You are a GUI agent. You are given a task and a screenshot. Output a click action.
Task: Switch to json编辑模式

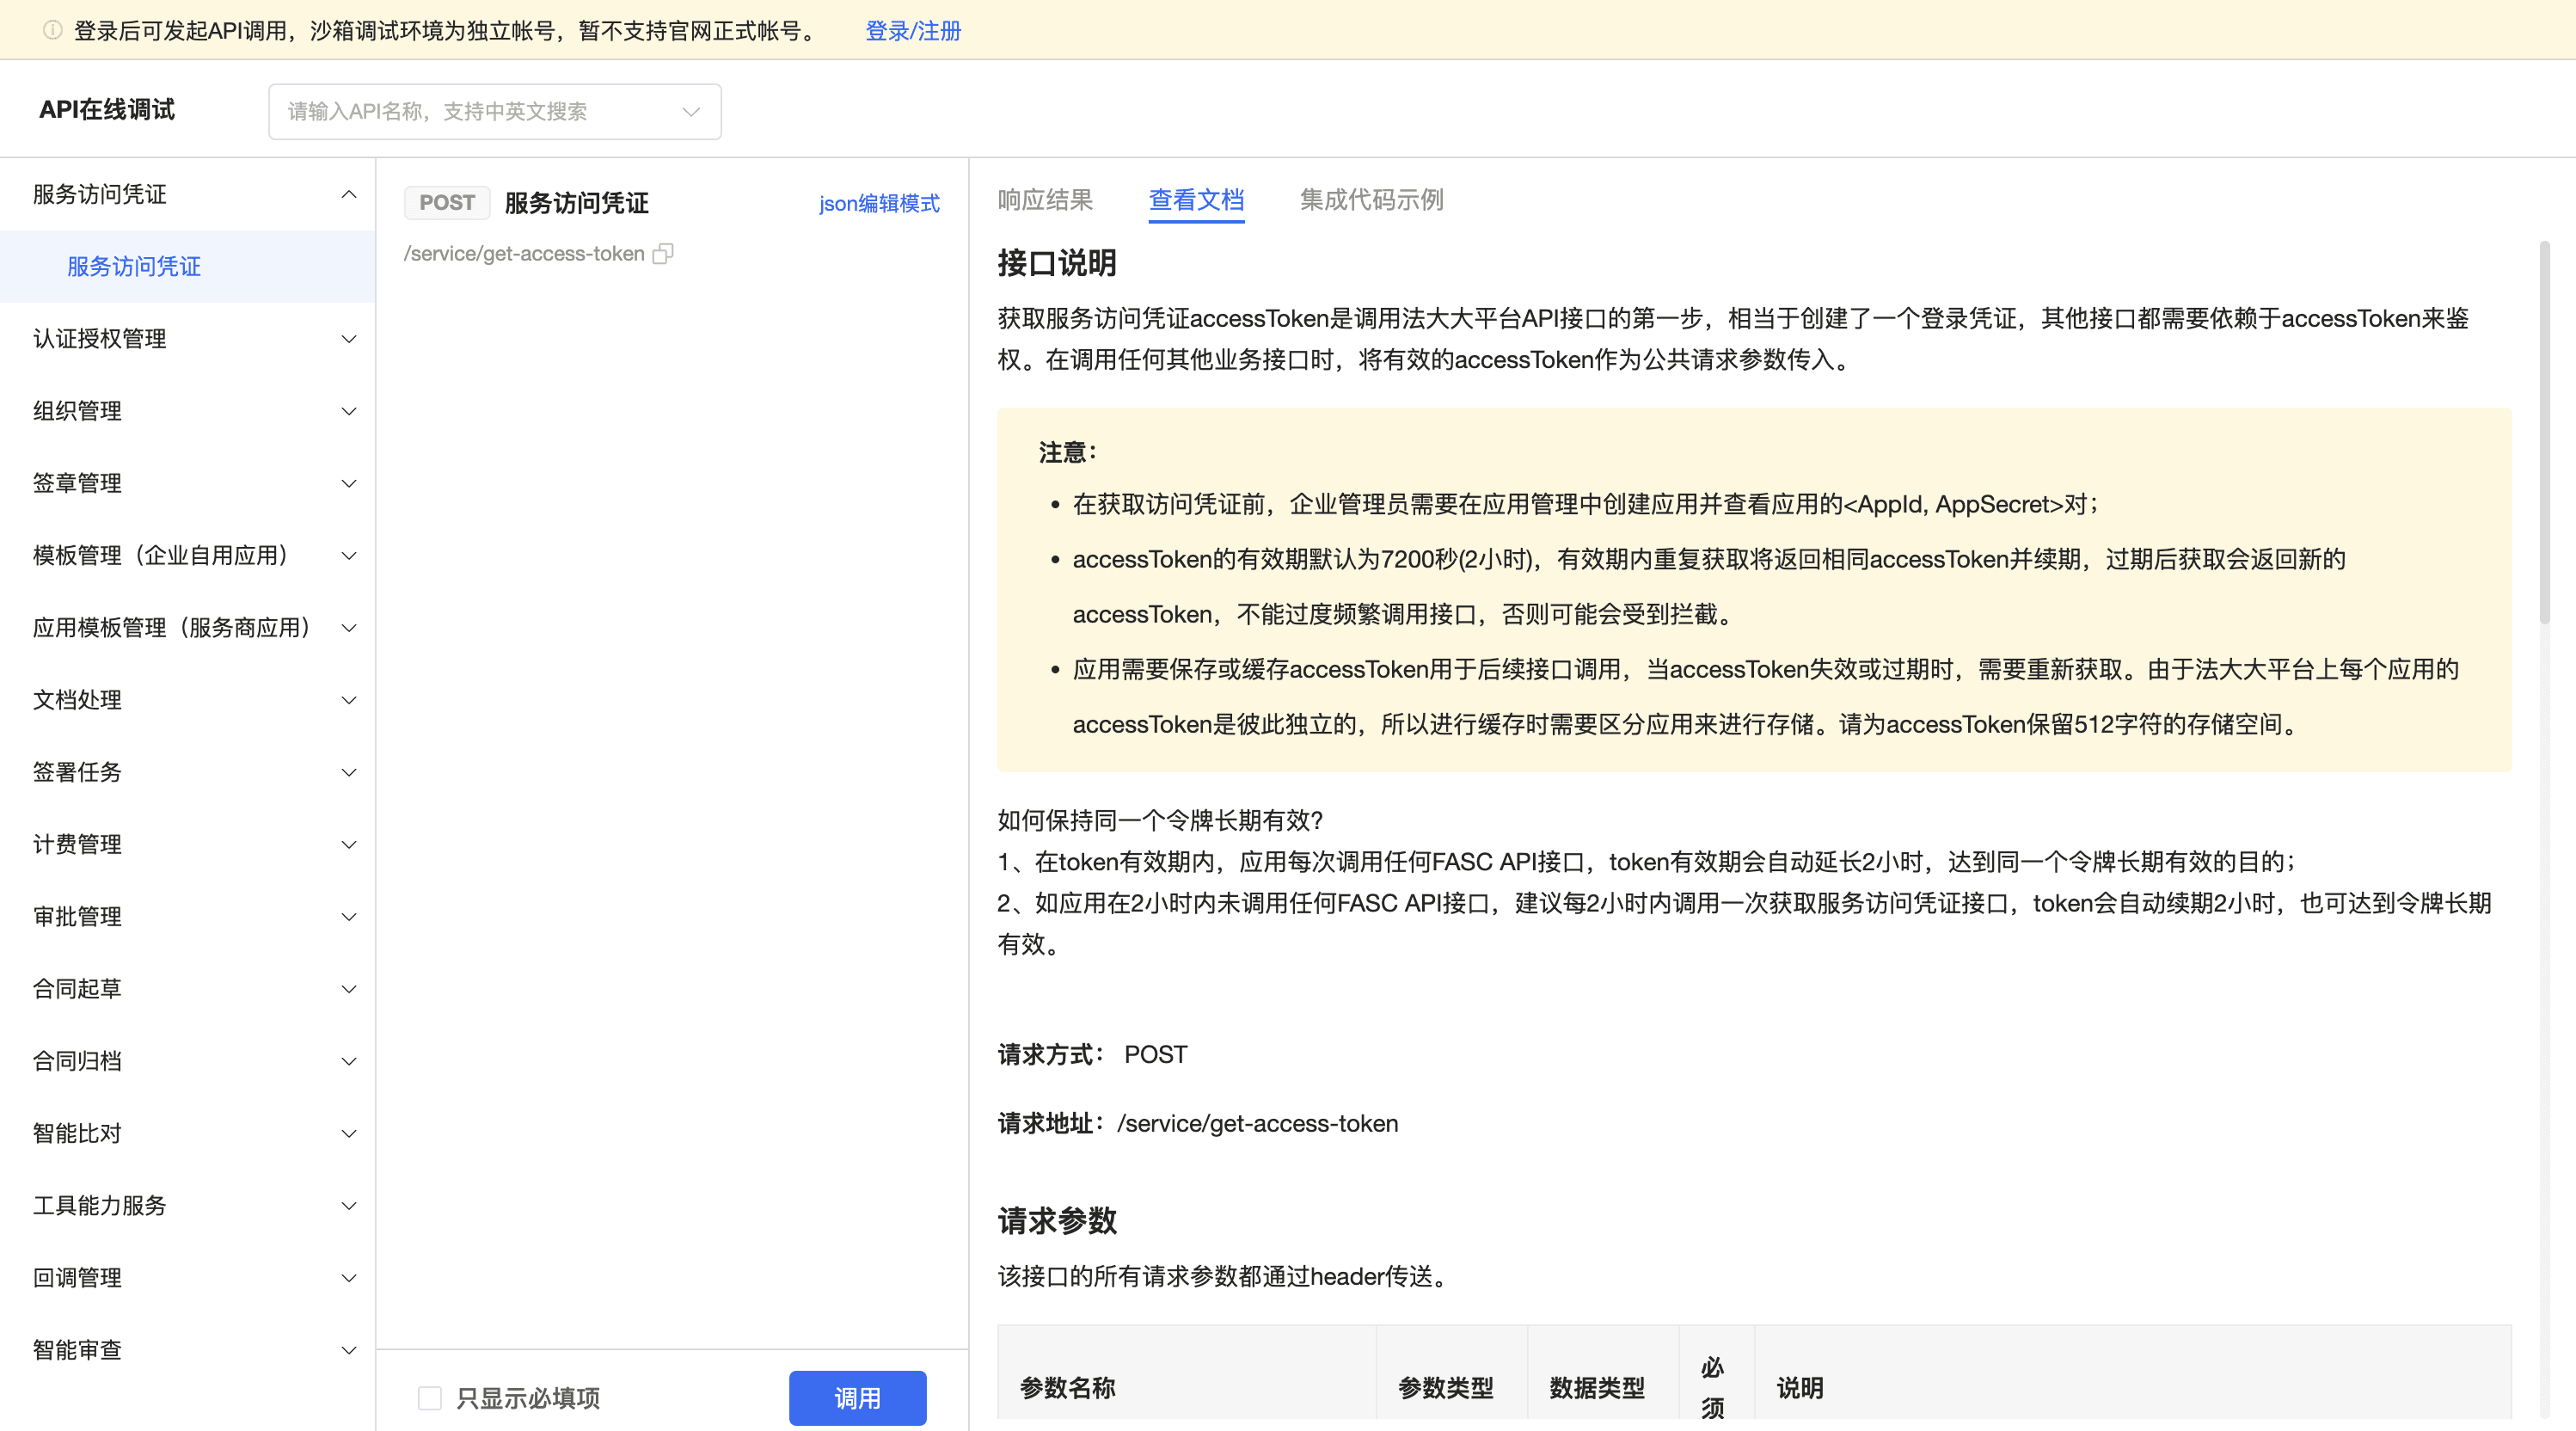tap(878, 203)
